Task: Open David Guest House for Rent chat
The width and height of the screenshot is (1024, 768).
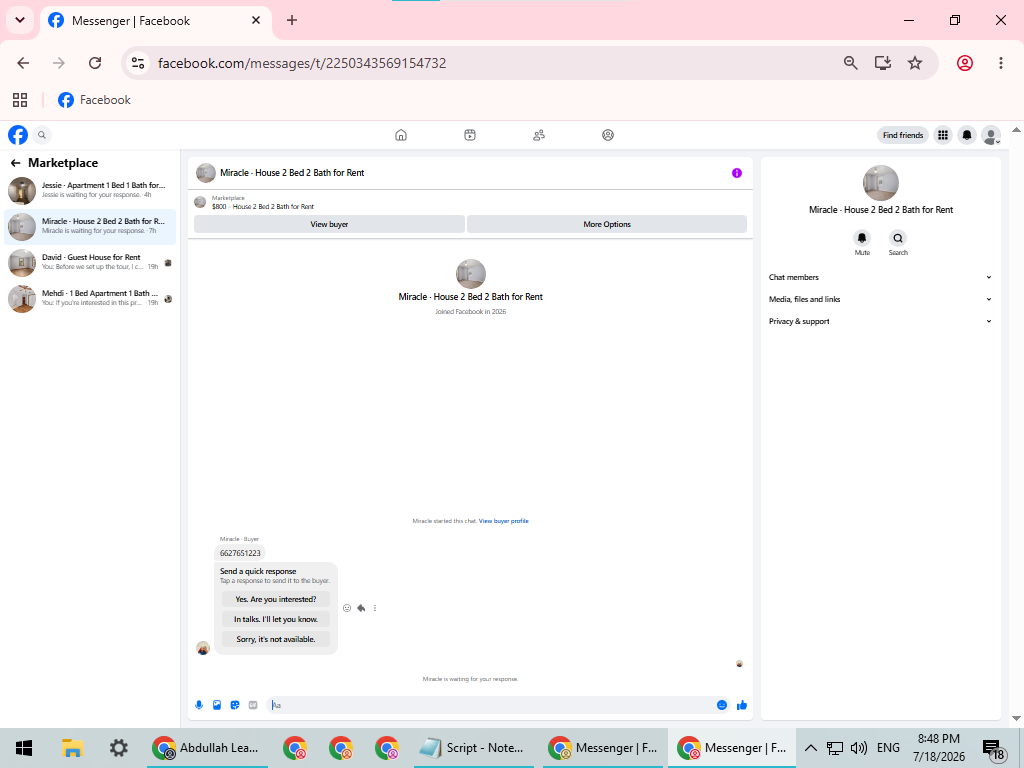Action: coord(90,262)
